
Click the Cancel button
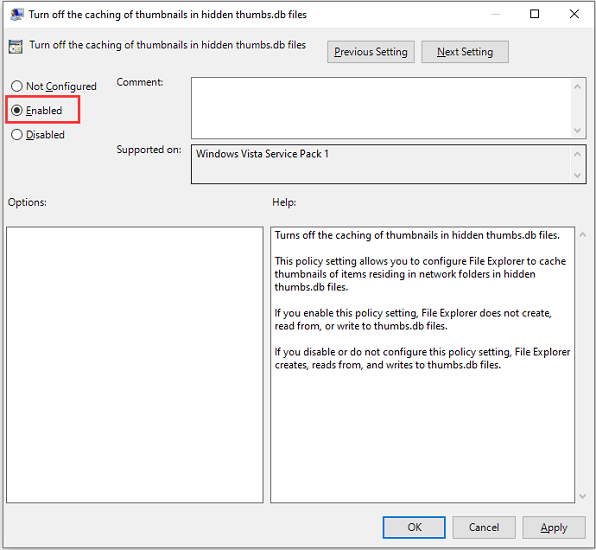(484, 527)
